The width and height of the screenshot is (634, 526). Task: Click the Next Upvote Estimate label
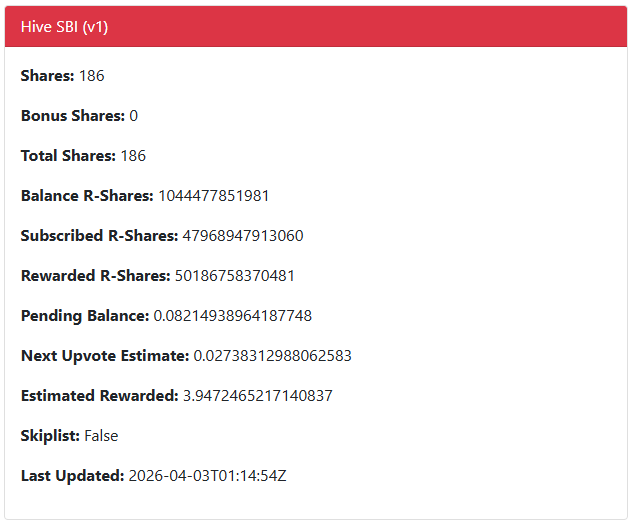coord(104,356)
